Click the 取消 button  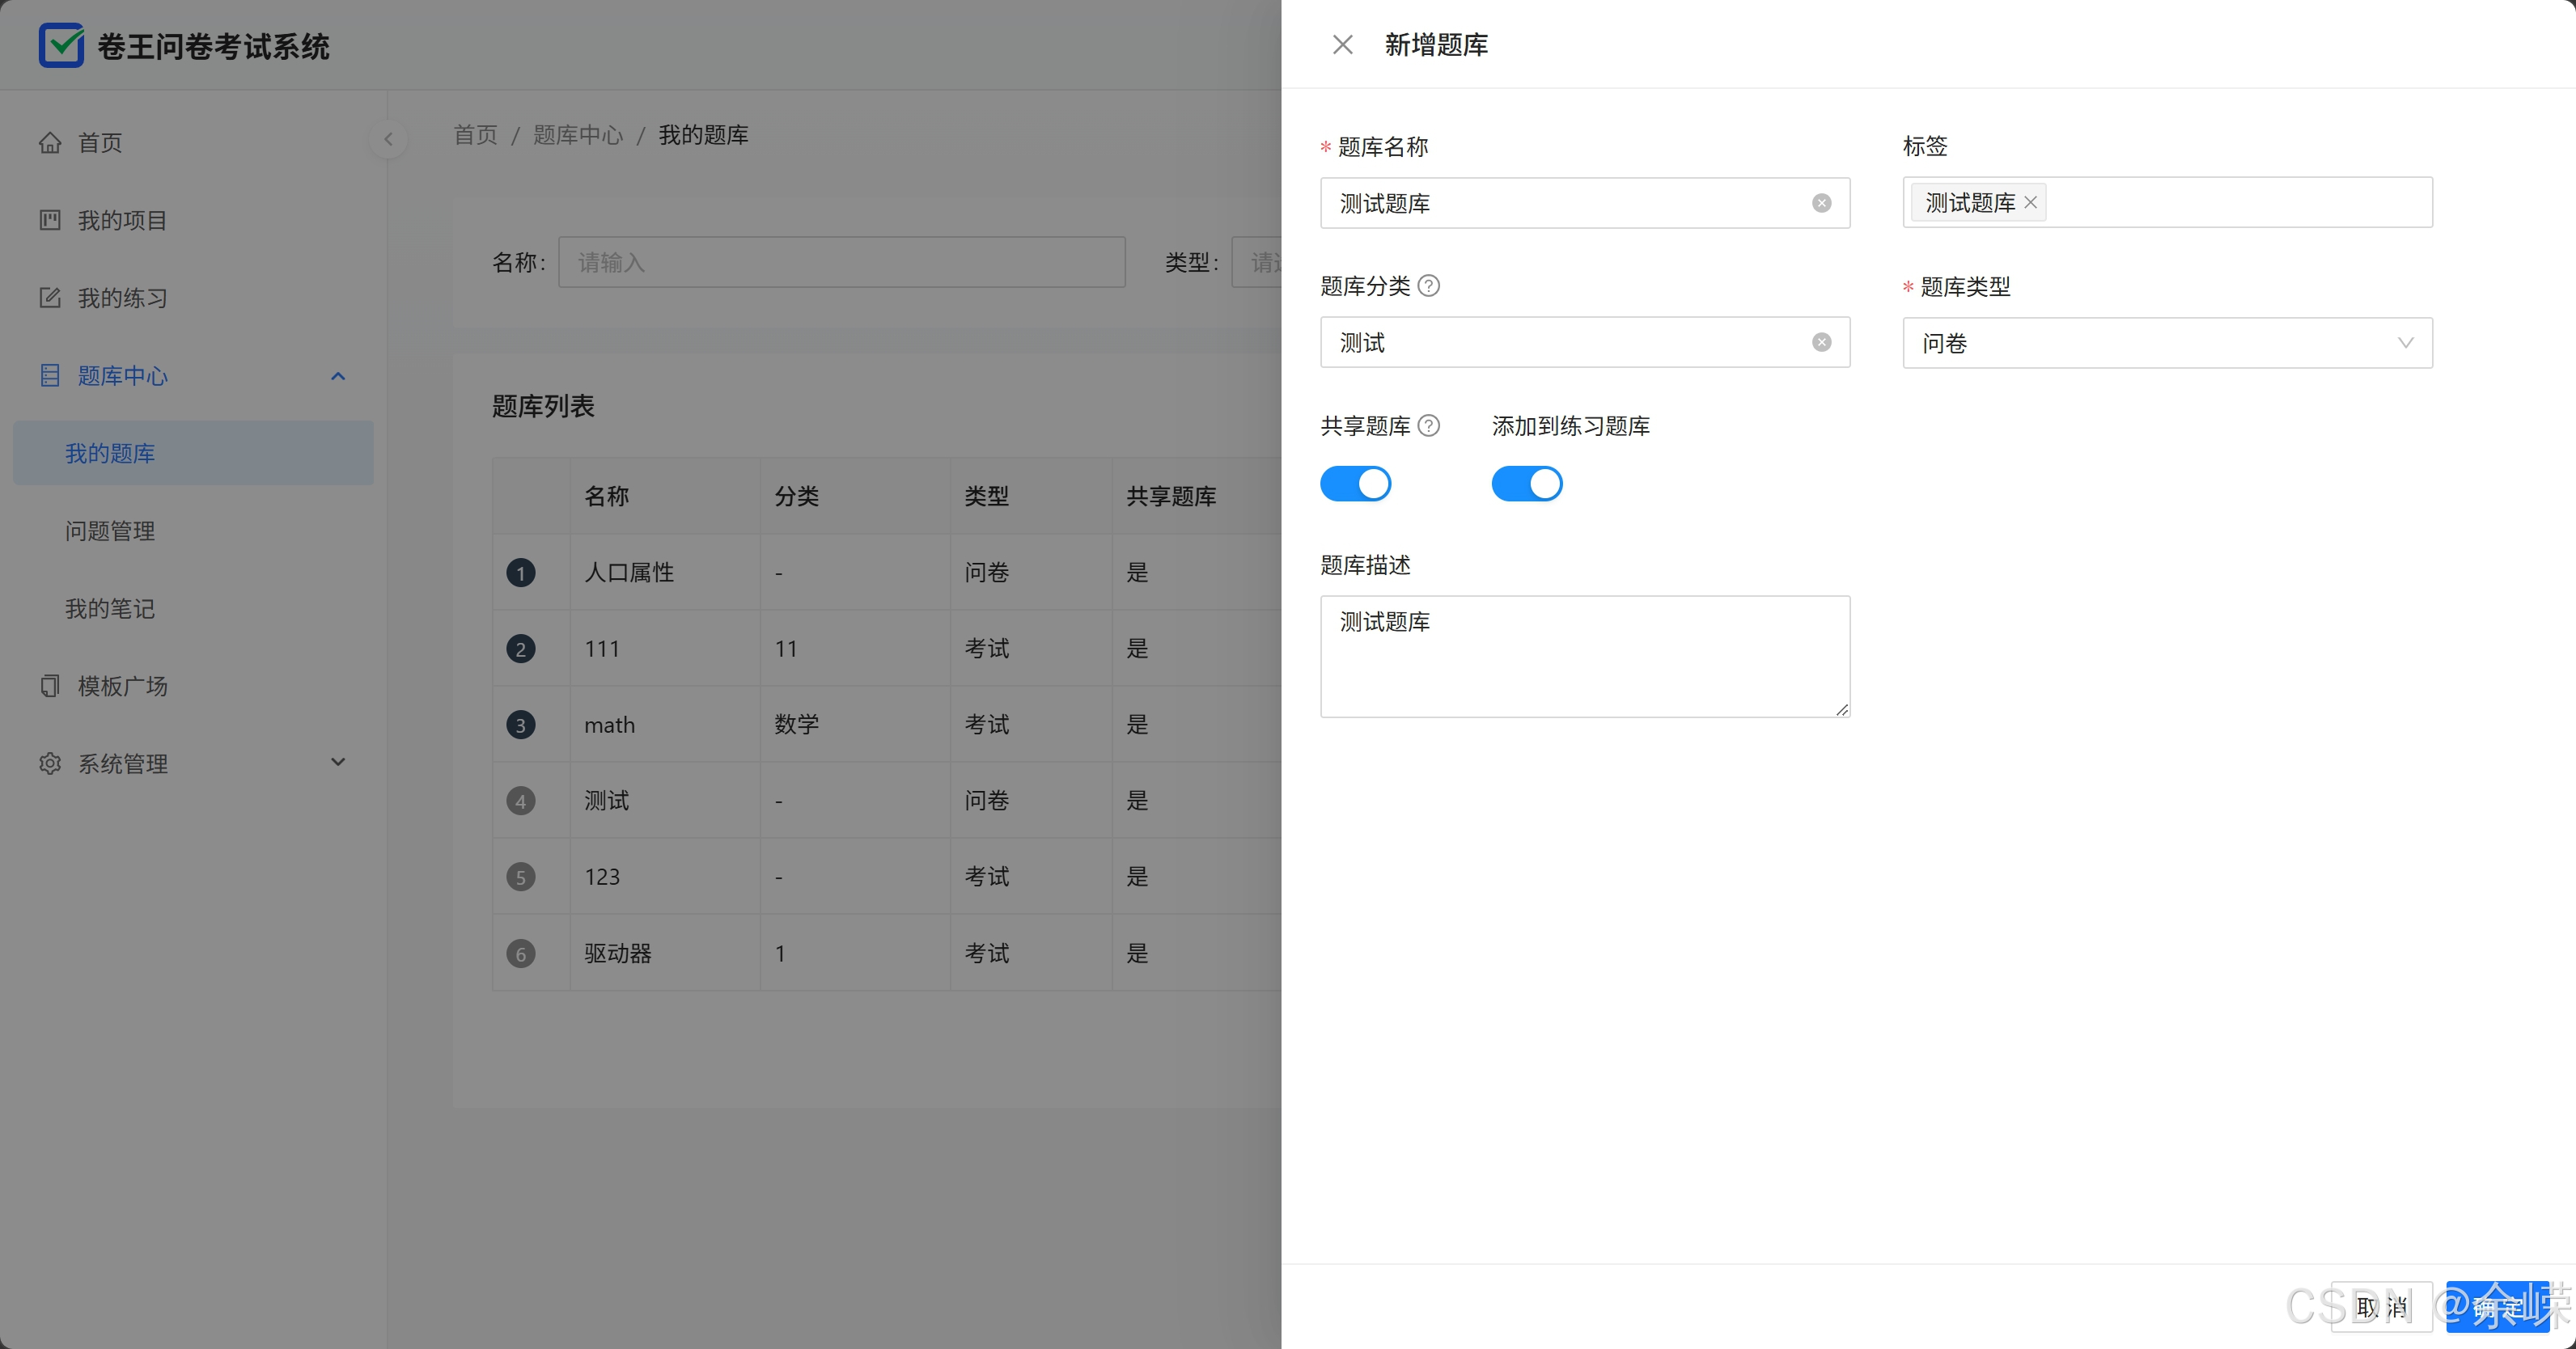tap(2381, 1307)
